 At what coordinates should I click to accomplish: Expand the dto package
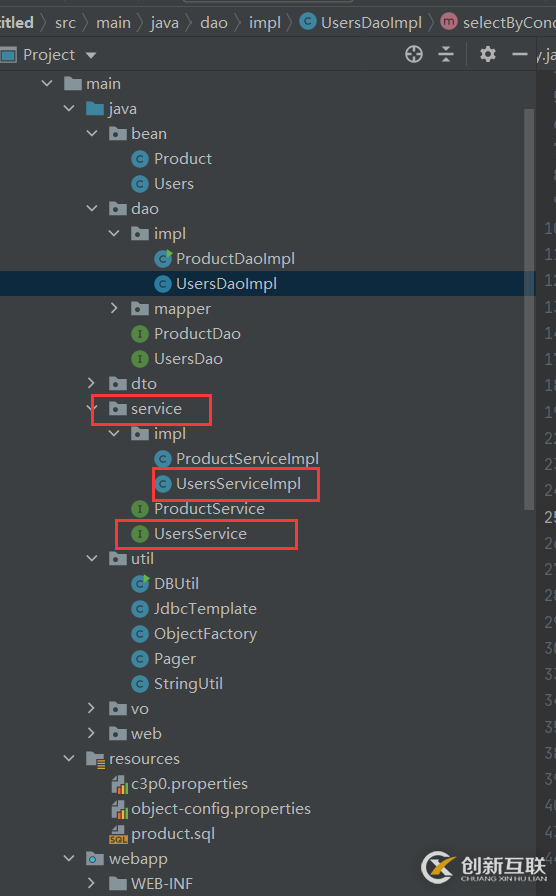pyautogui.click(x=91, y=383)
